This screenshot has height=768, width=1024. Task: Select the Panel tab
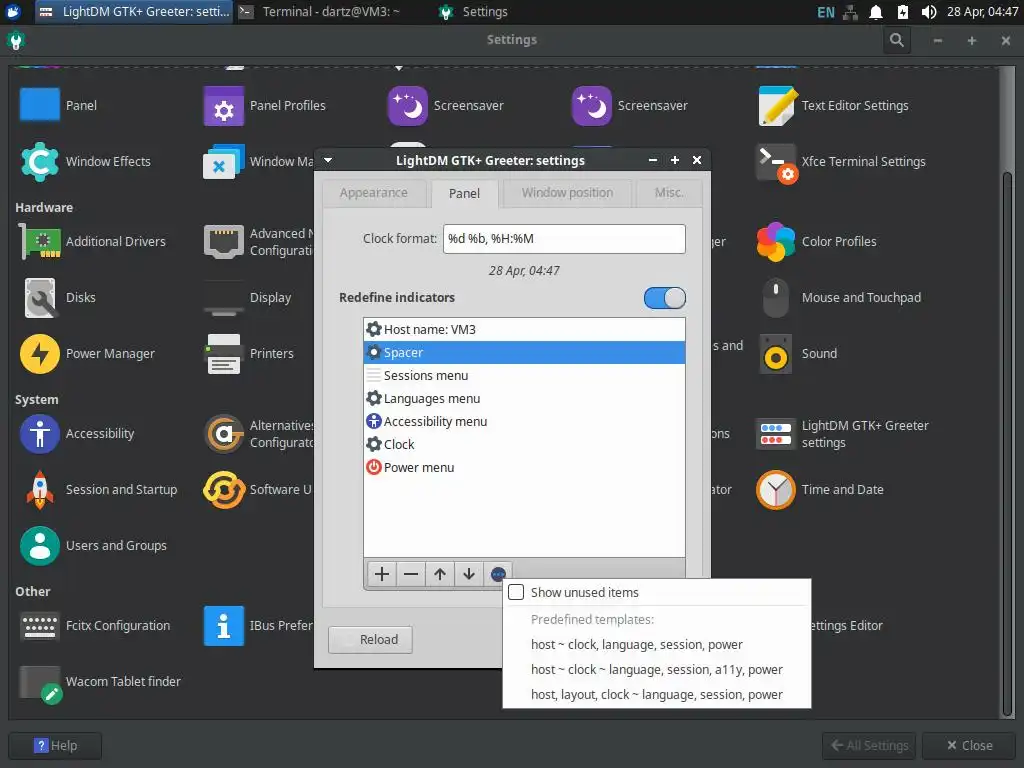(x=464, y=193)
